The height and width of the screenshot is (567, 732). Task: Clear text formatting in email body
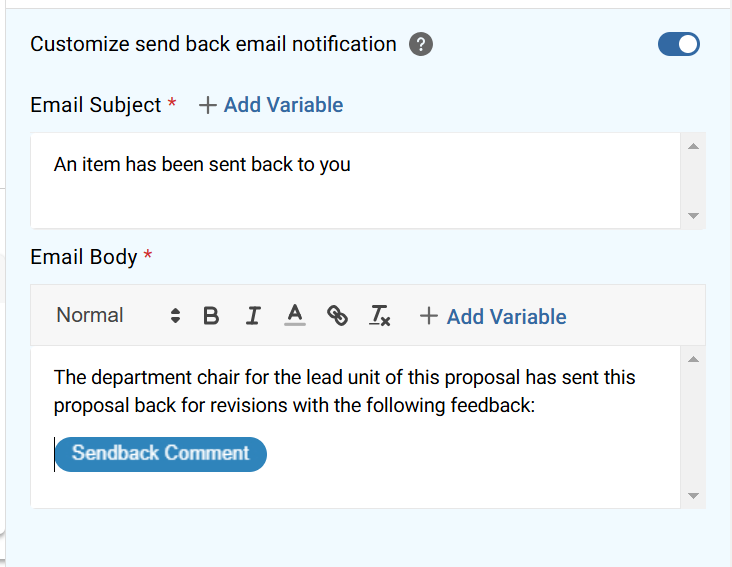(x=380, y=316)
